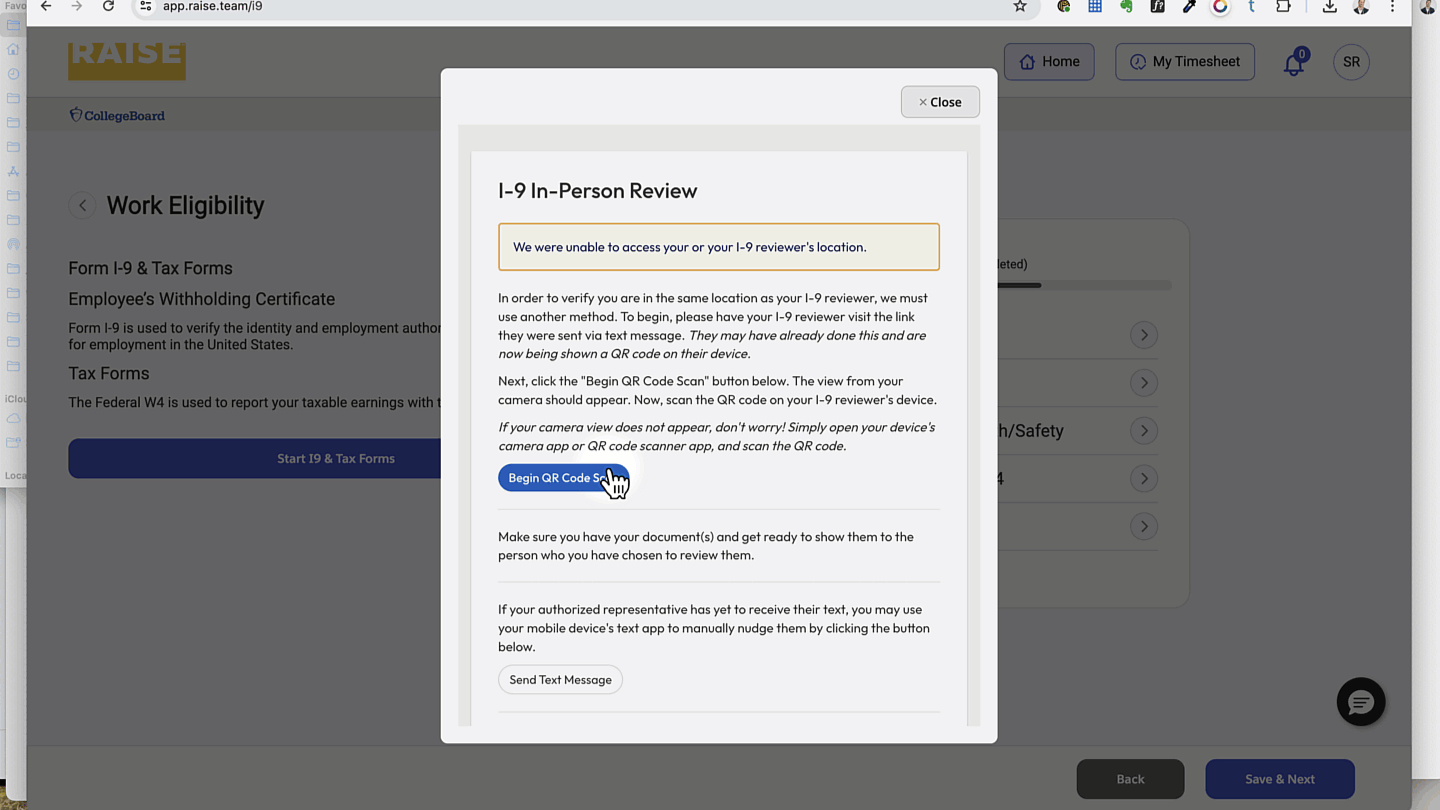Expand the Safety row chevron

pyautogui.click(x=1144, y=431)
